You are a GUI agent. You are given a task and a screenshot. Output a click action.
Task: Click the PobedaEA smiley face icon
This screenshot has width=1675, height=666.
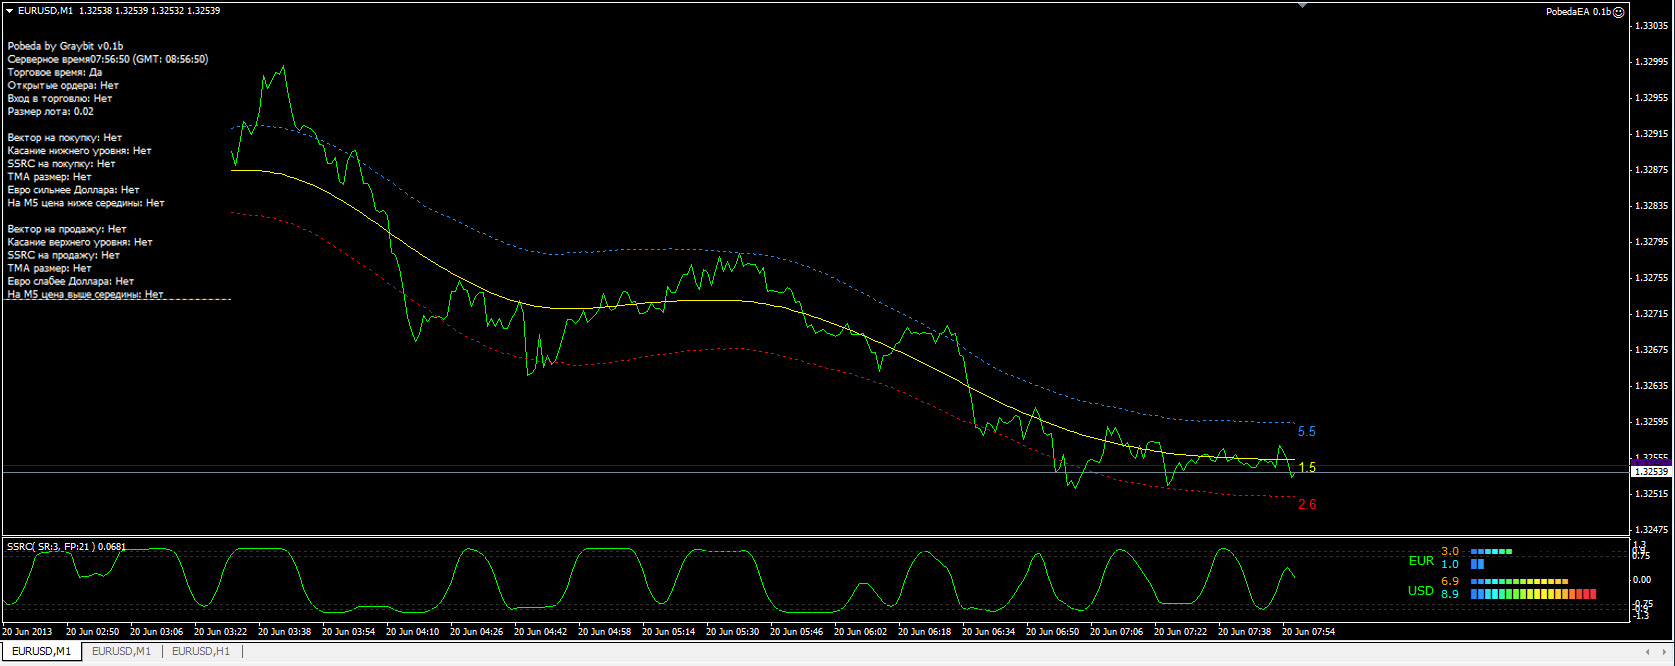click(x=1618, y=12)
